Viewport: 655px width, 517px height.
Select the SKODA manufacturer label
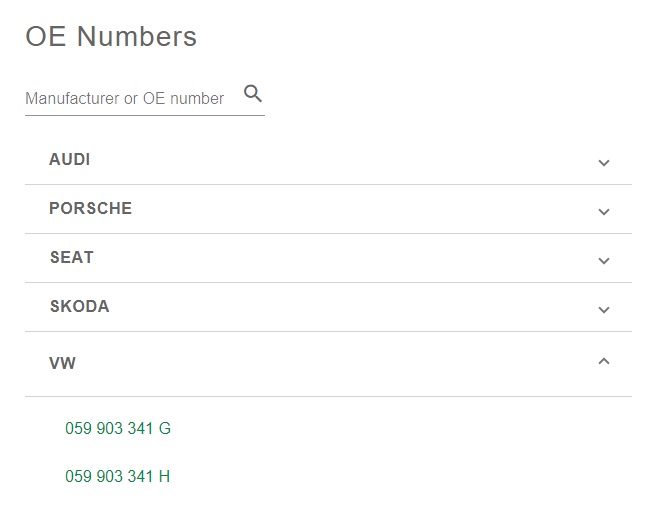(x=79, y=307)
